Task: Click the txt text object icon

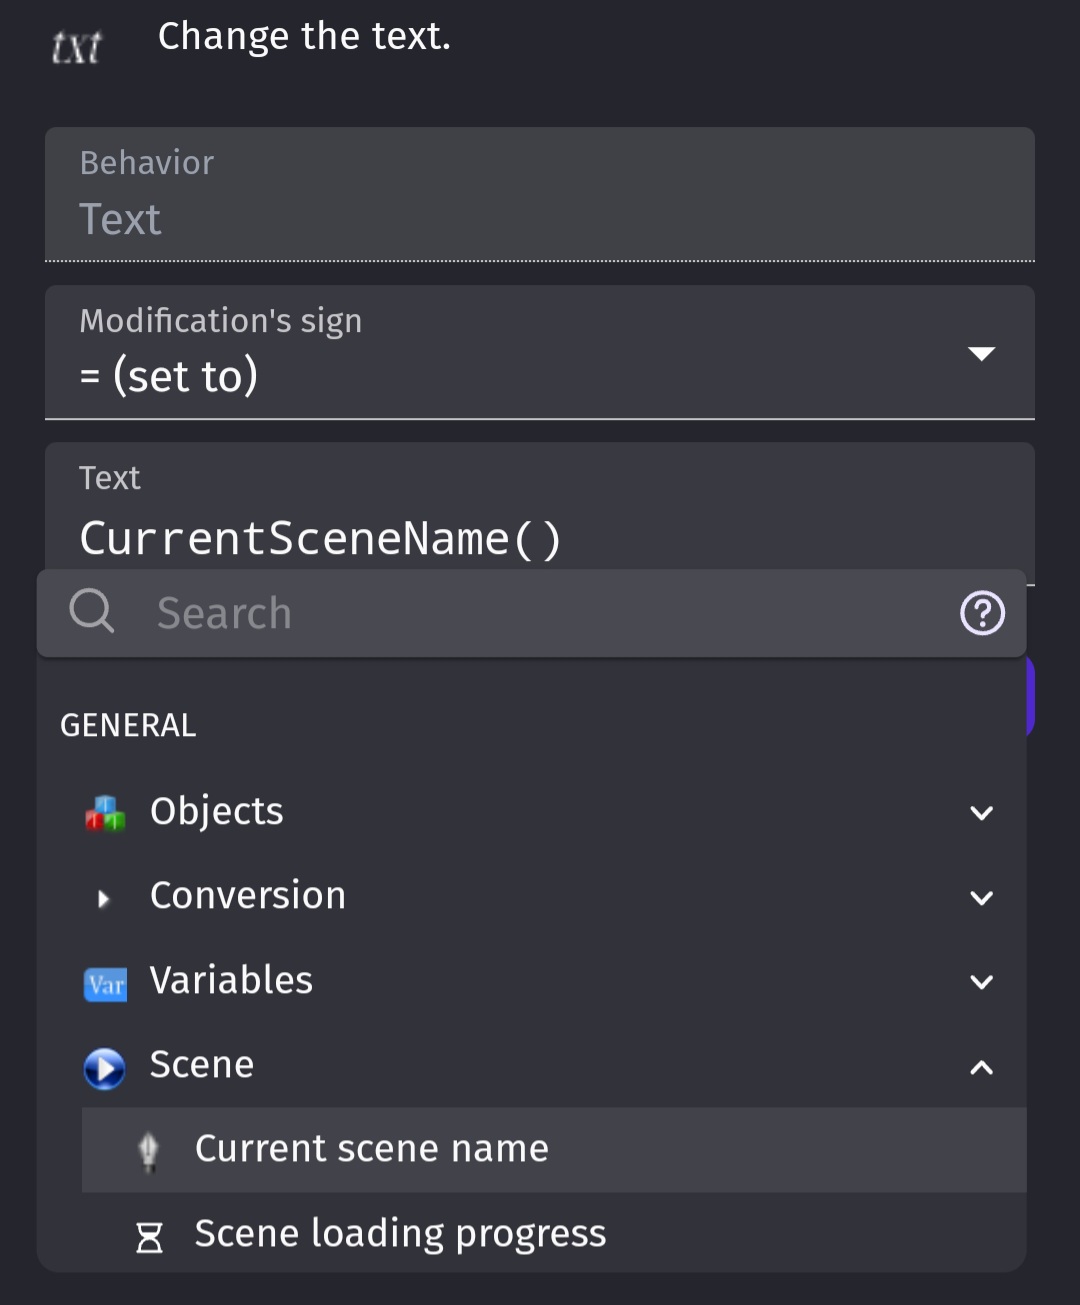Action: pyautogui.click(x=76, y=46)
